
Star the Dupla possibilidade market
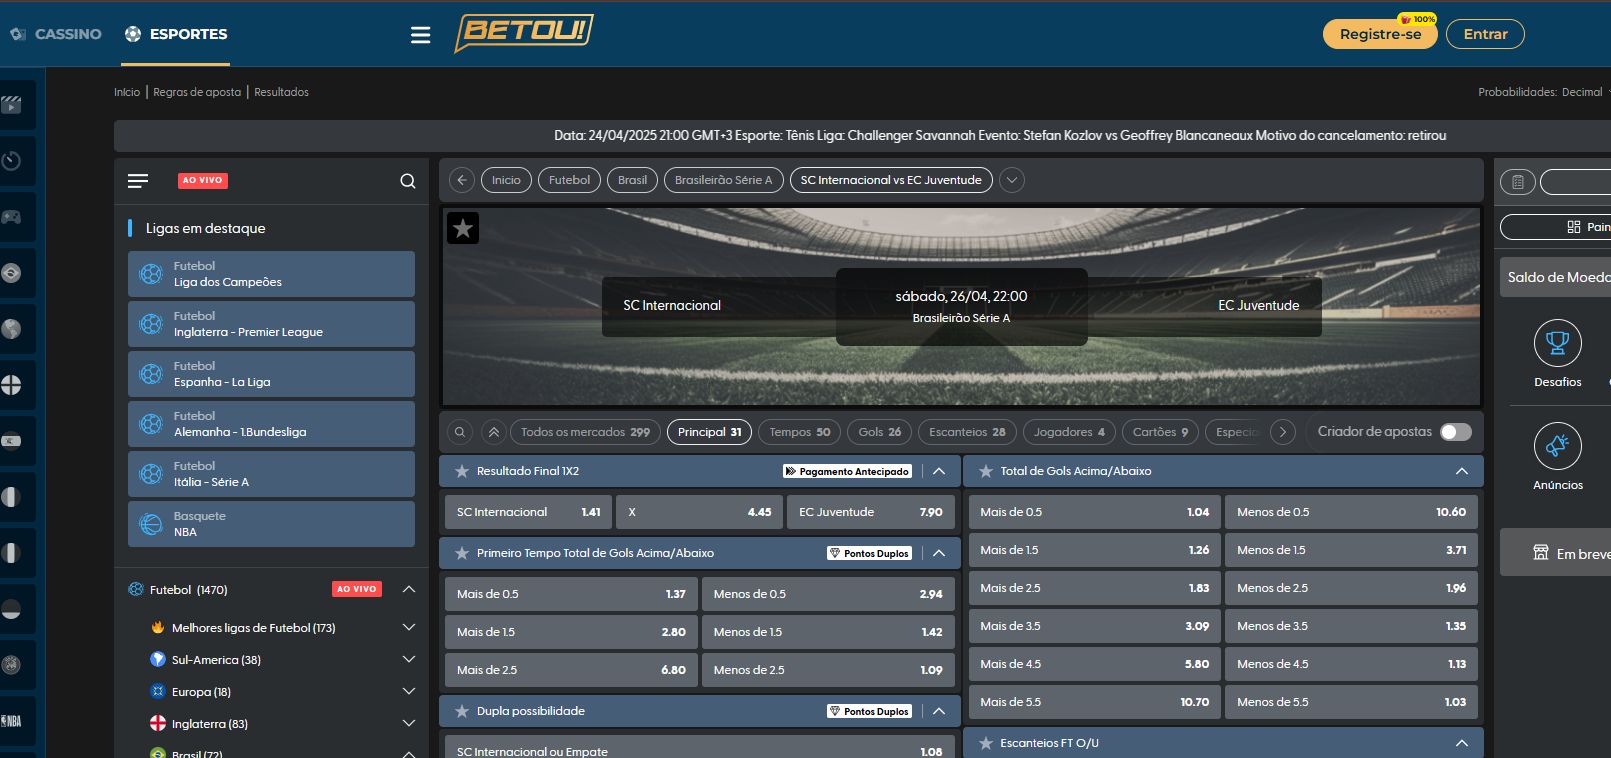point(462,711)
